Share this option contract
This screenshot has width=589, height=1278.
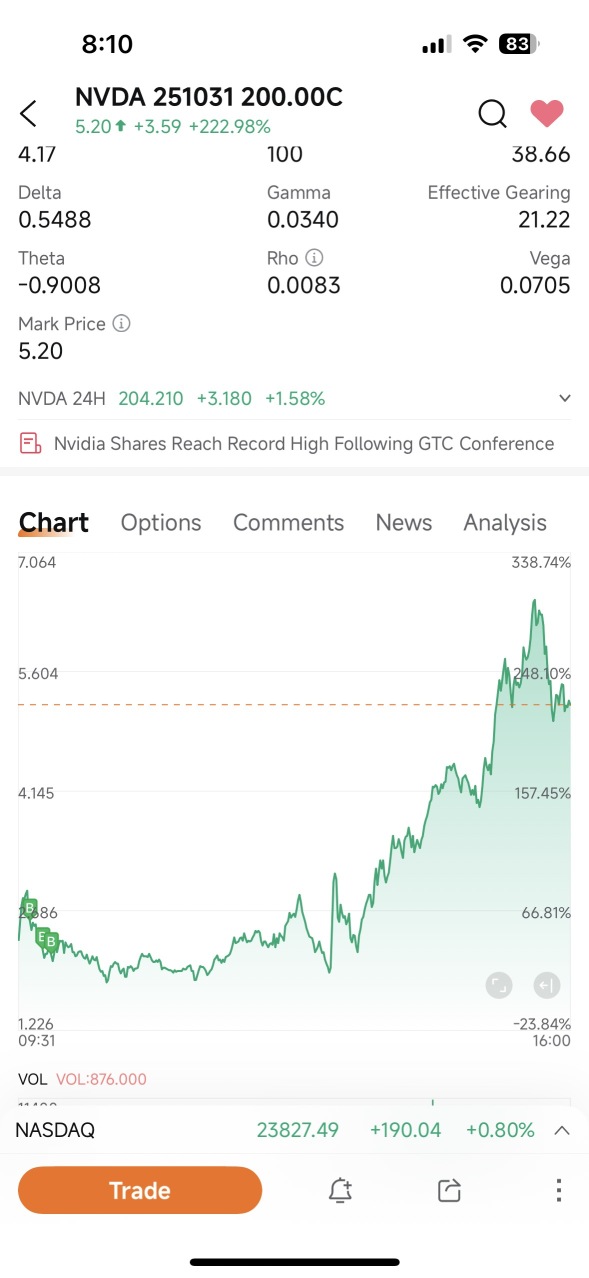tap(448, 1190)
